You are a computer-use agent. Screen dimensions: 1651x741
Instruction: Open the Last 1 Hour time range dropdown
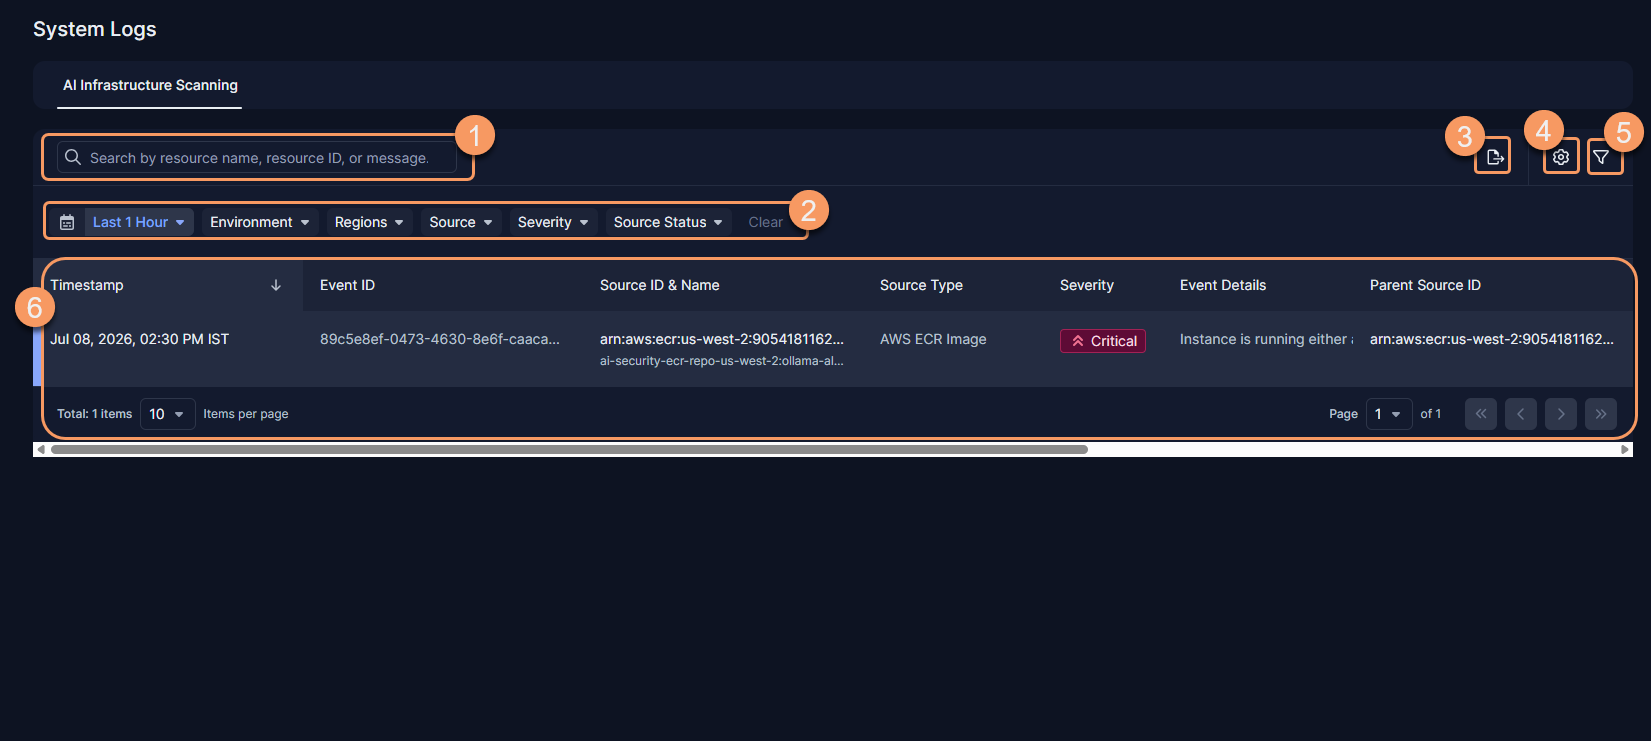click(x=139, y=222)
